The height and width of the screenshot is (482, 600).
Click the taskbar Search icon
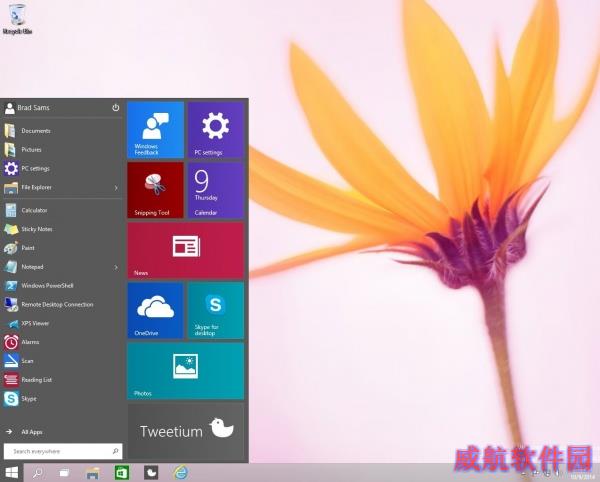[x=38, y=473]
